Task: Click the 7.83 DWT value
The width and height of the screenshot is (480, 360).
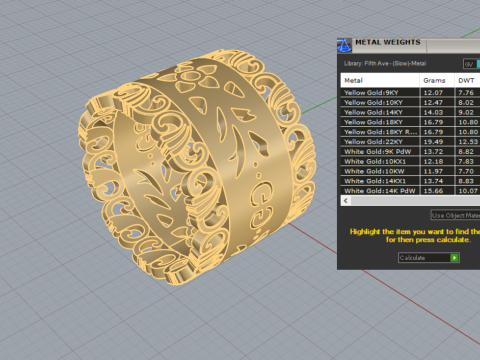Action: pos(466,161)
